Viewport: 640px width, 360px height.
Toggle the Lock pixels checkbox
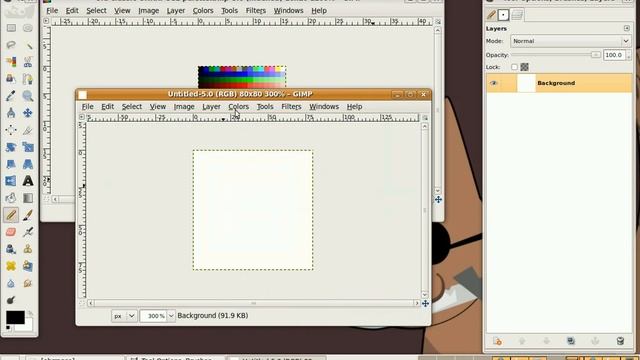click(x=514, y=67)
